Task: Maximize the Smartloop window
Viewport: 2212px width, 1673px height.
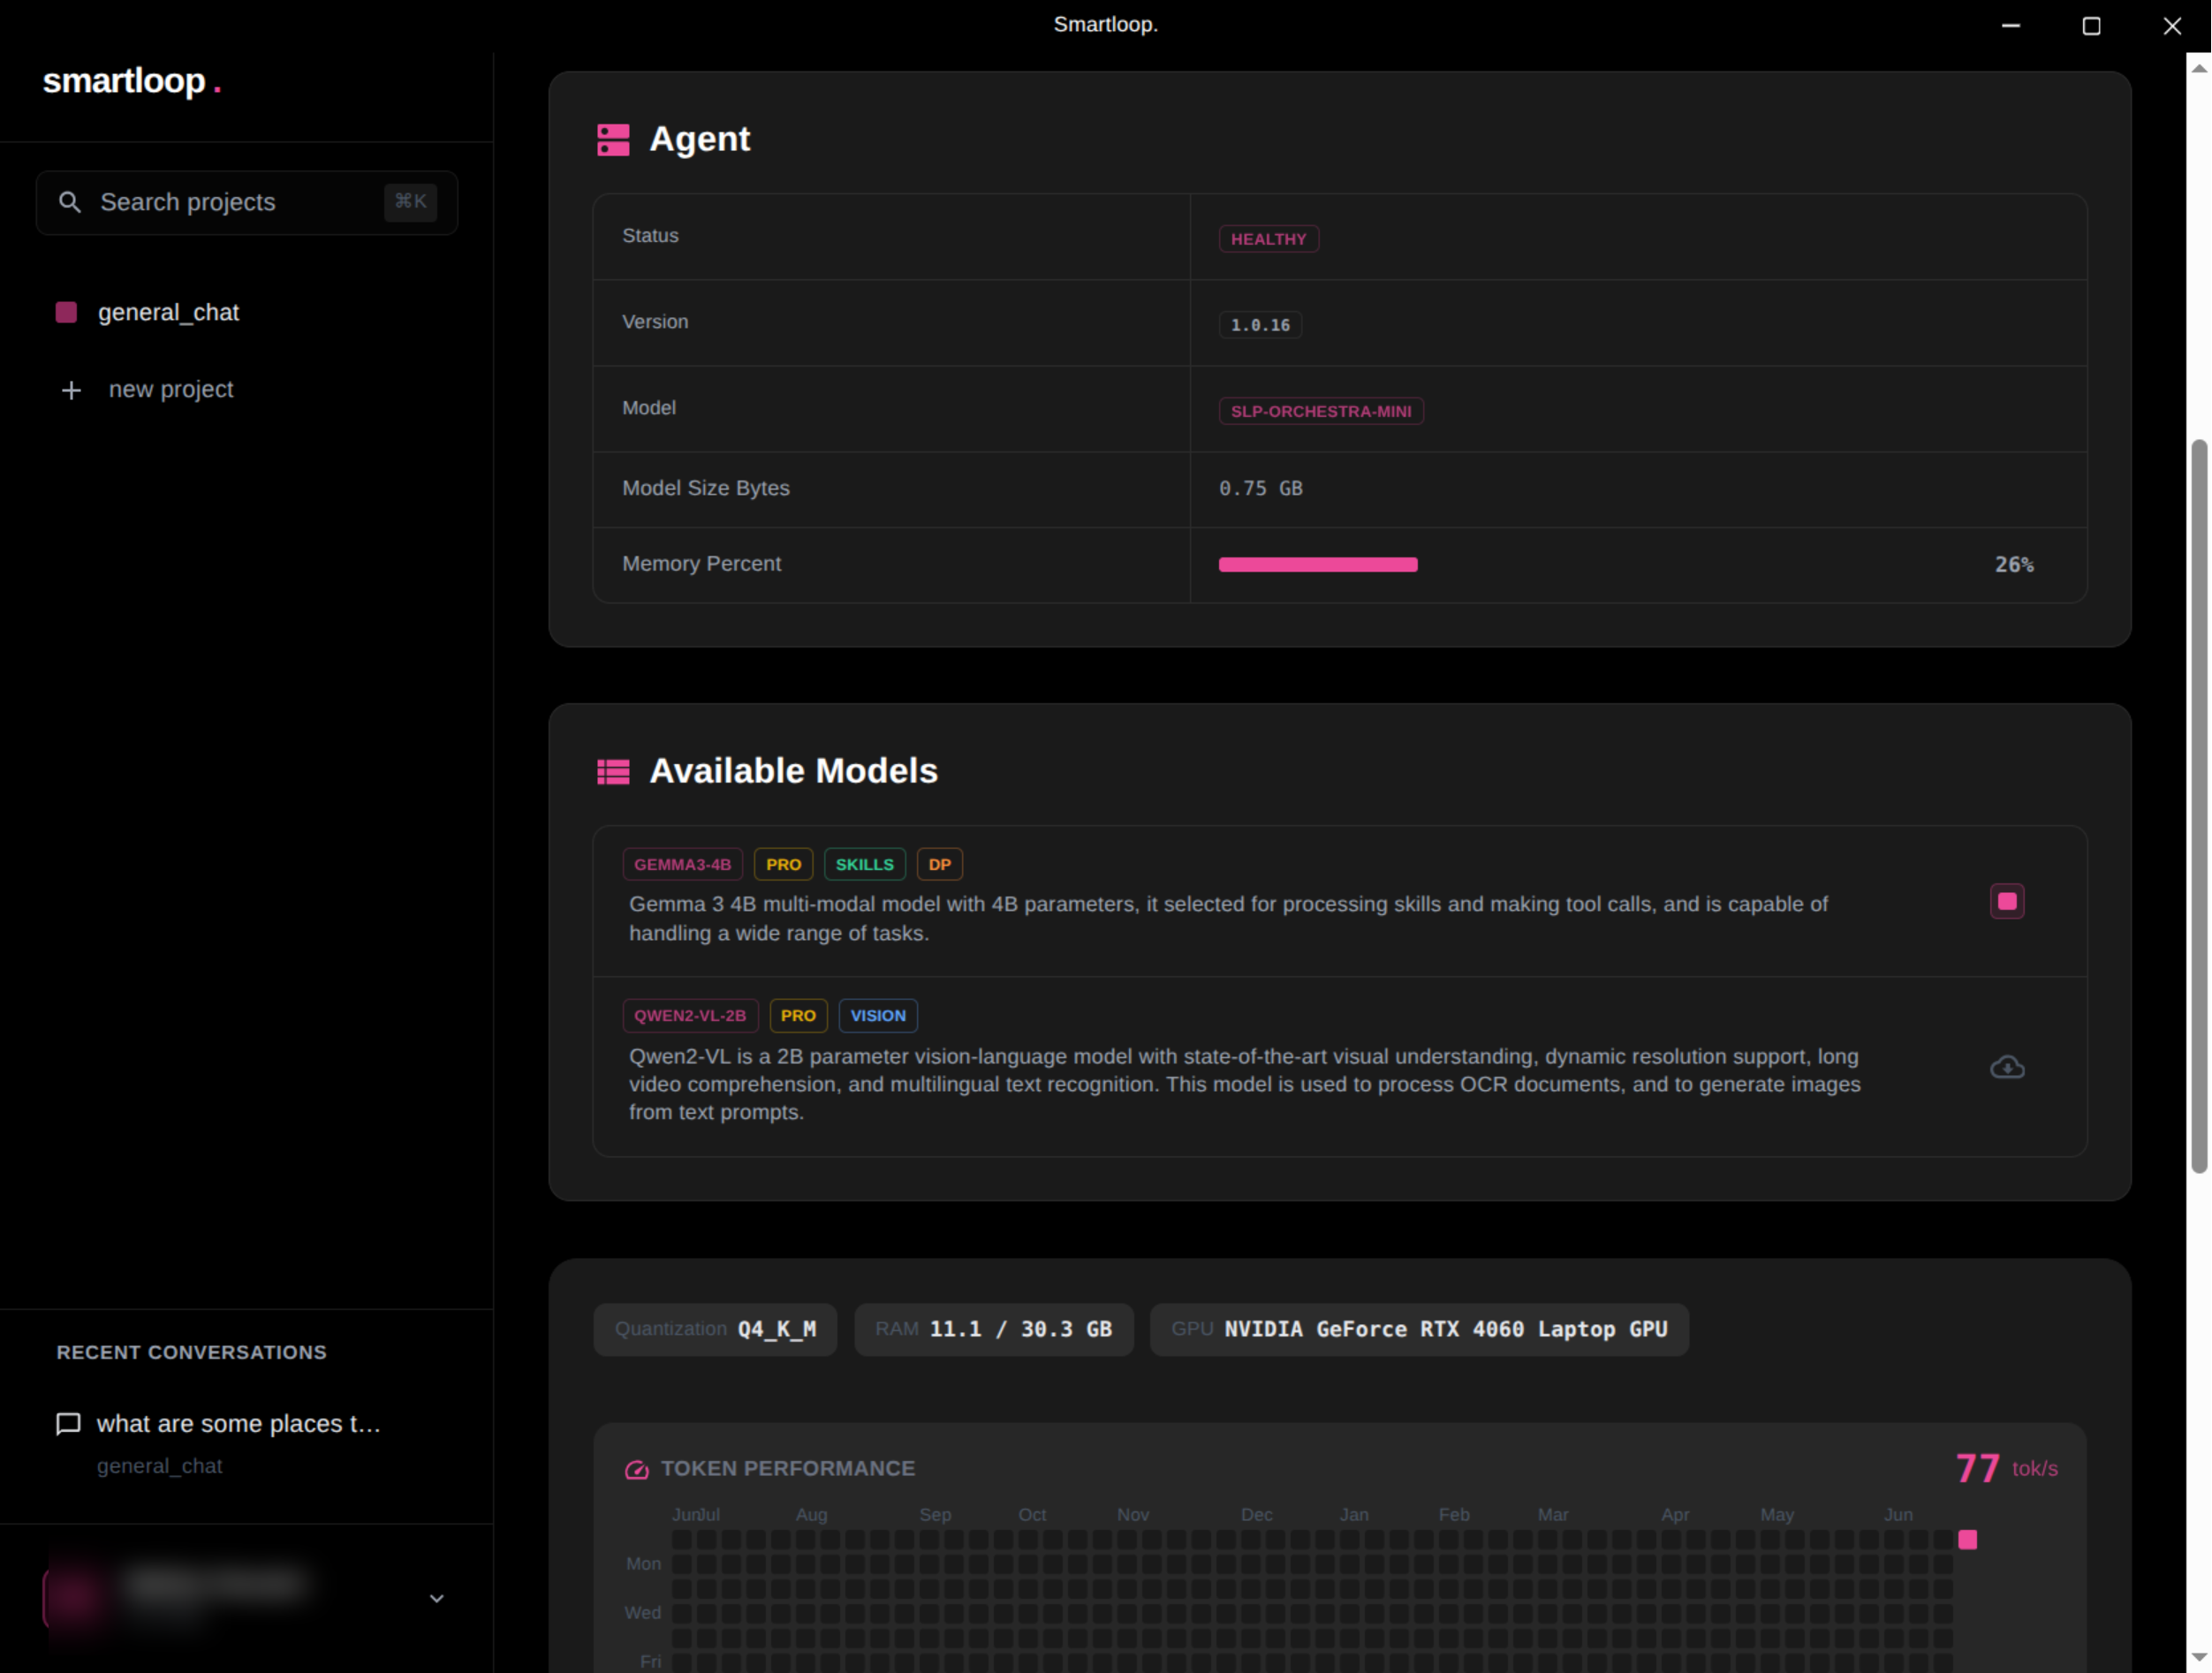Action: pyautogui.click(x=2090, y=26)
